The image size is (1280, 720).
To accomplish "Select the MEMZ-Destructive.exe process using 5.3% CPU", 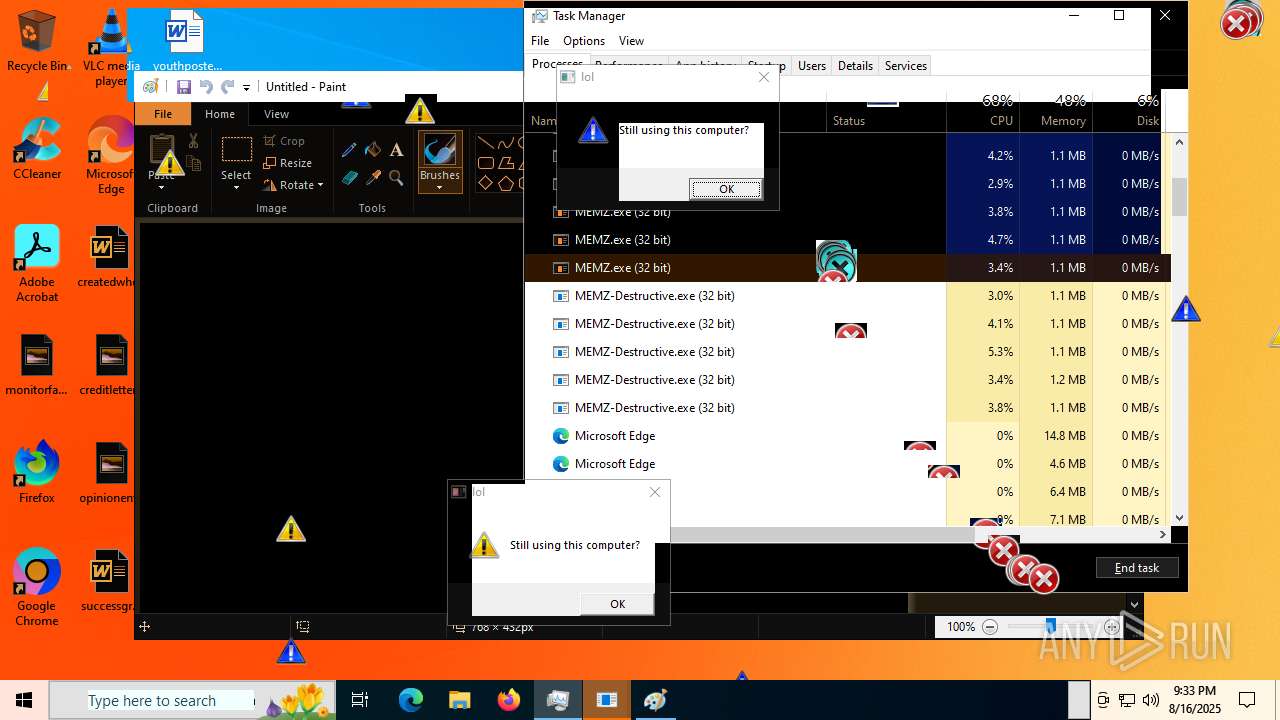I will tap(847, 352).
